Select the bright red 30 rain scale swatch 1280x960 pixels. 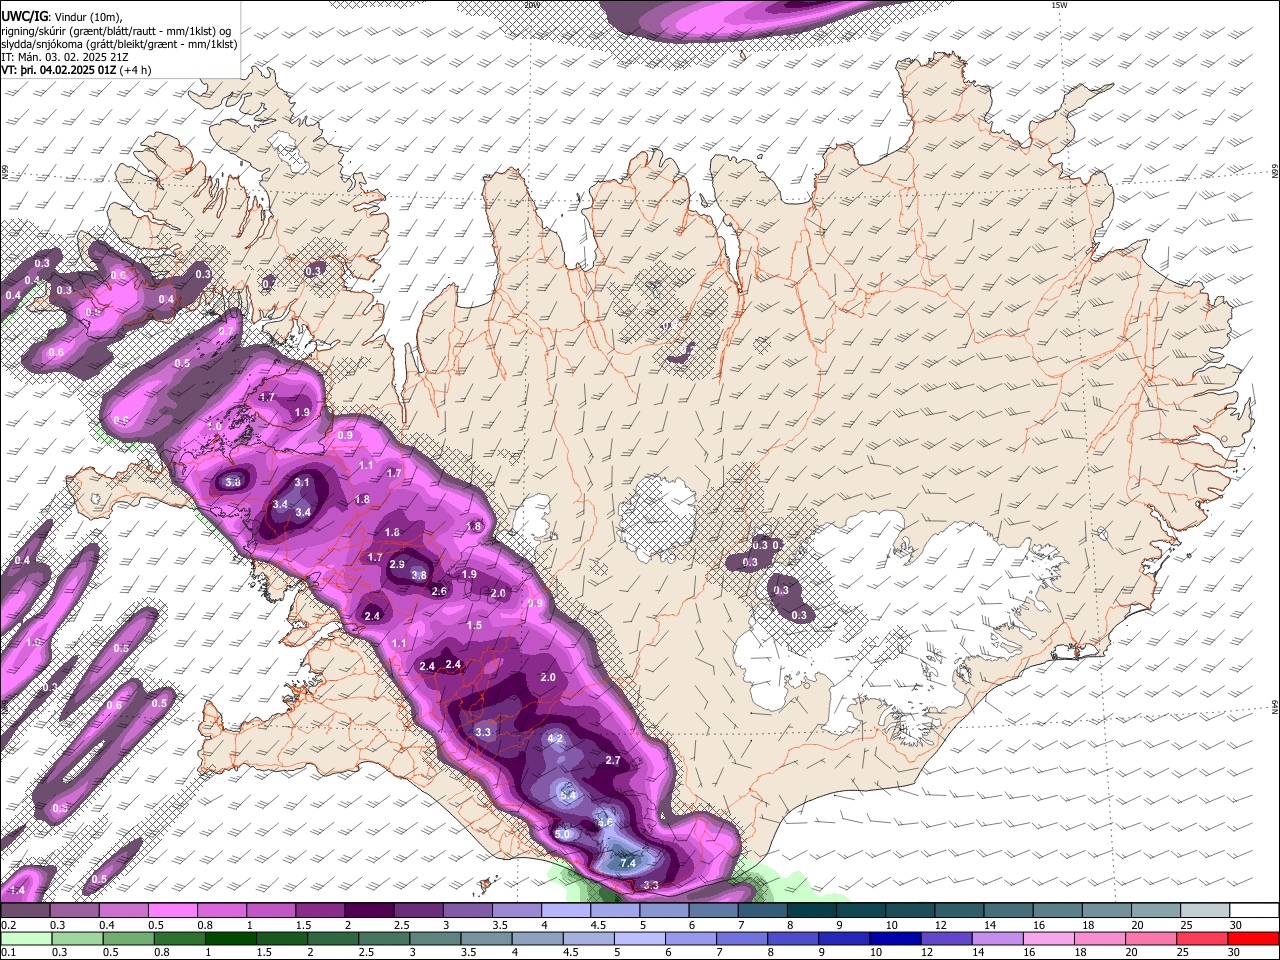point(1253,938)
